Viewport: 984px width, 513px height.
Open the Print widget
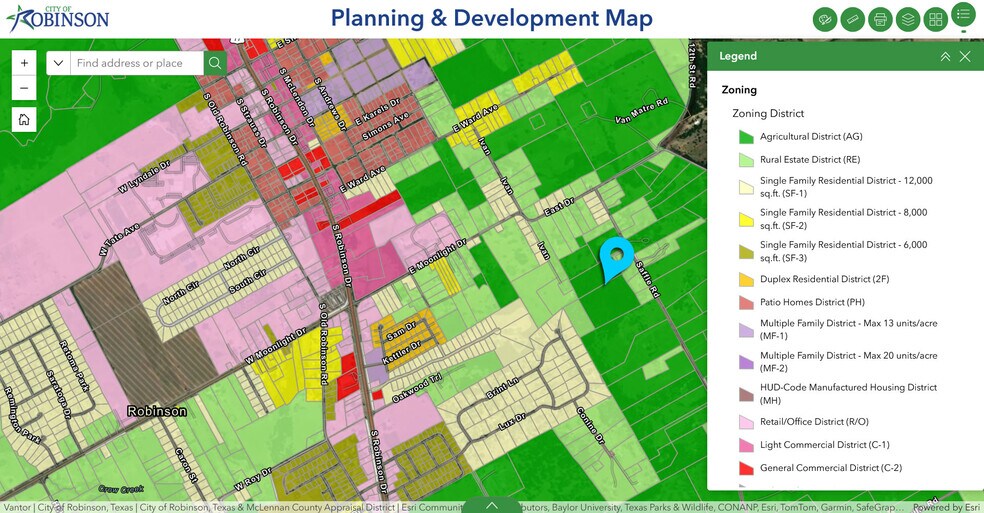point(880,19)
